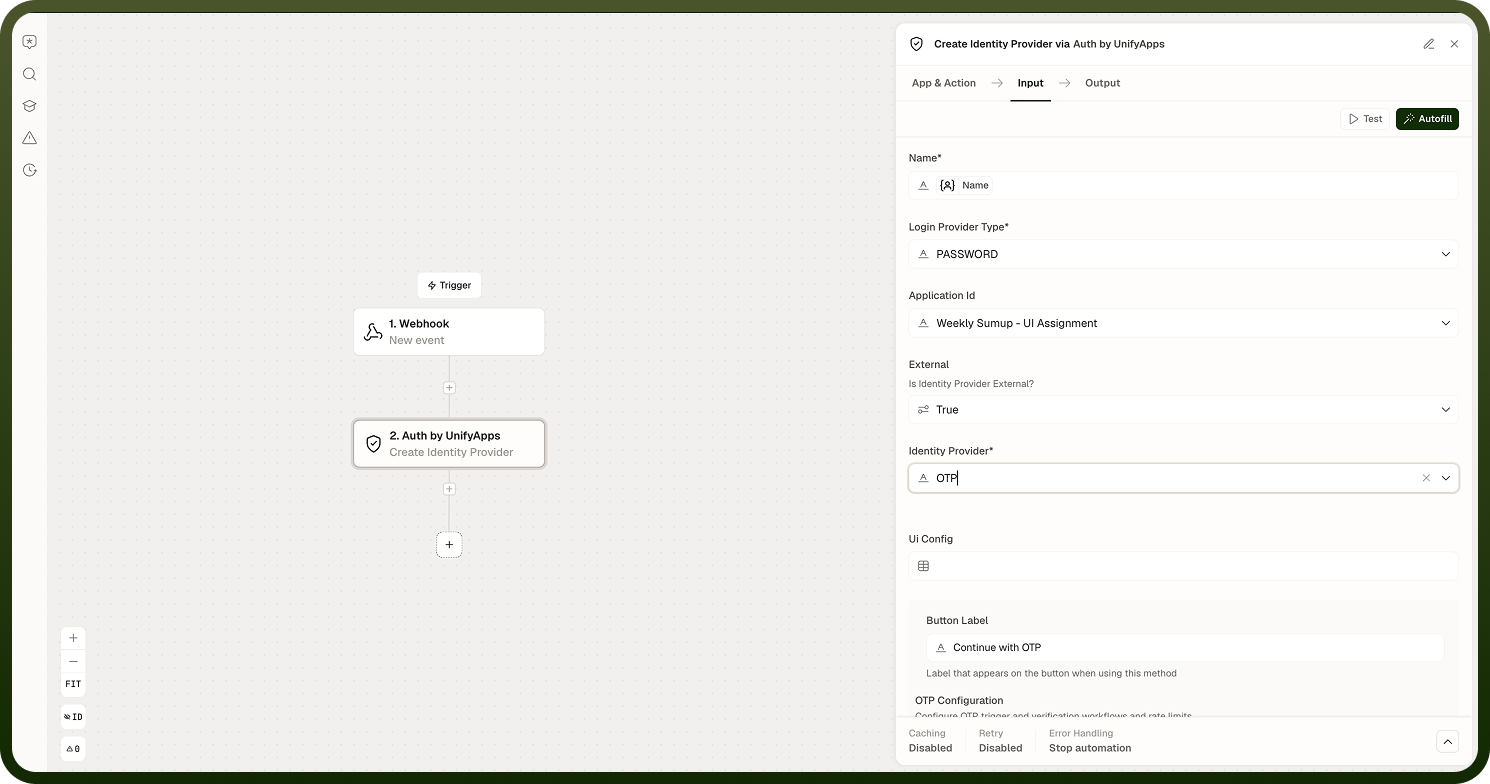Screen dimensions: 1490x784
Task: Open the AI assistant chat icon in sidebar
Action: pyautogui.click(x=29, y=42)
